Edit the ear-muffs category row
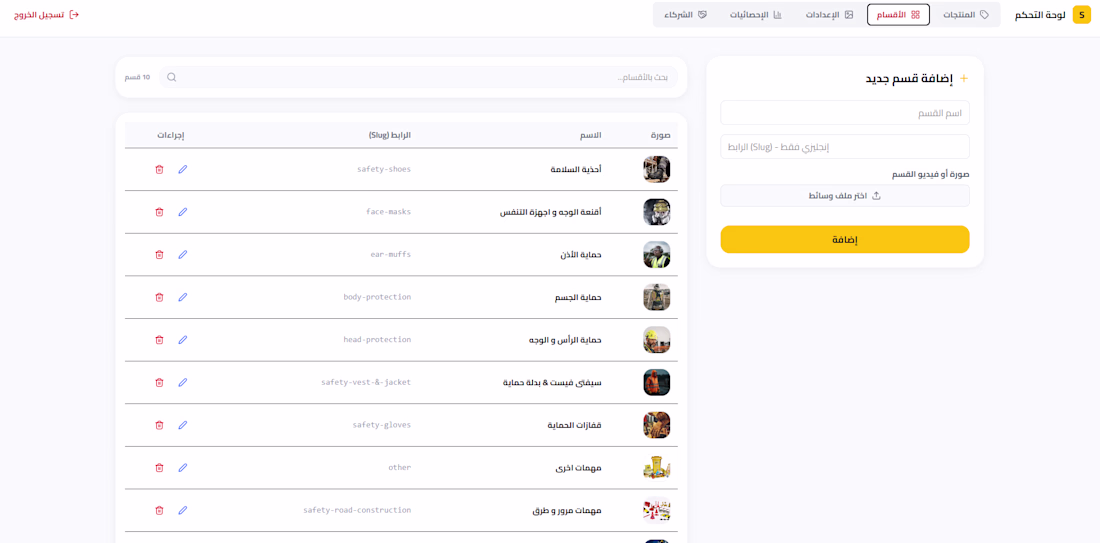 point(183,255)
